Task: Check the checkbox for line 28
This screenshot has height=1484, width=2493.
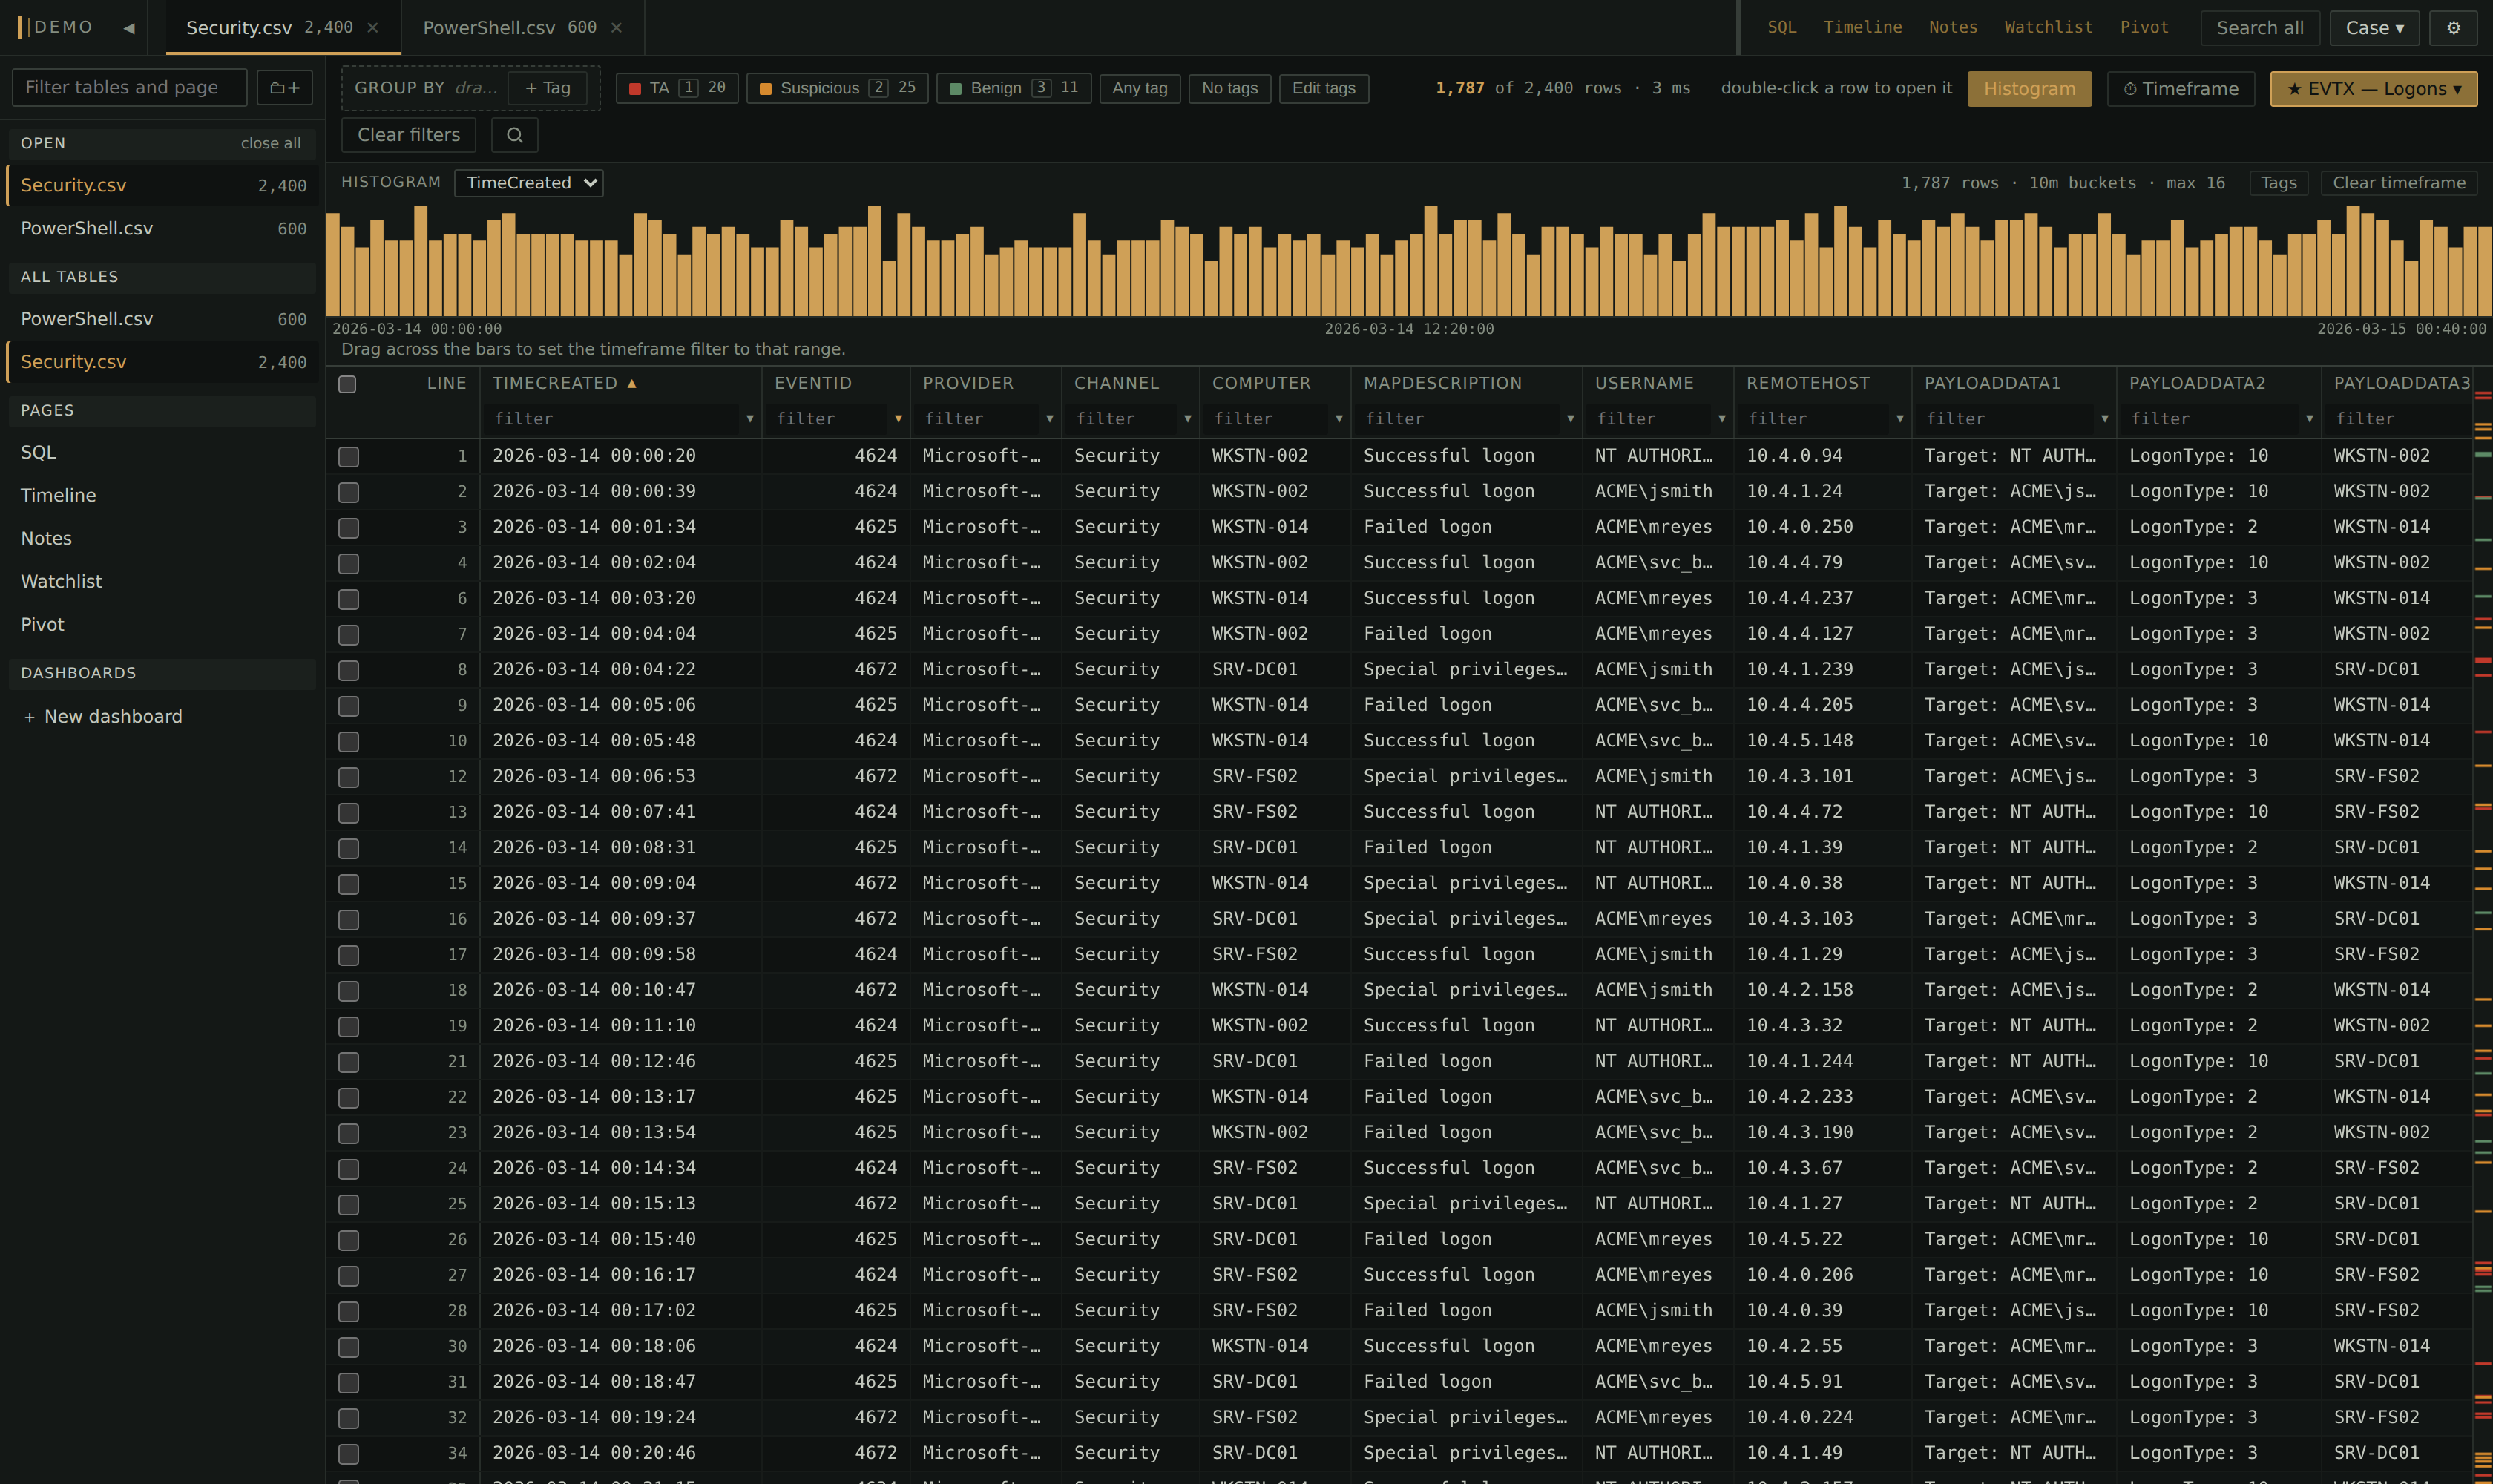Action: click(348, 1312)
